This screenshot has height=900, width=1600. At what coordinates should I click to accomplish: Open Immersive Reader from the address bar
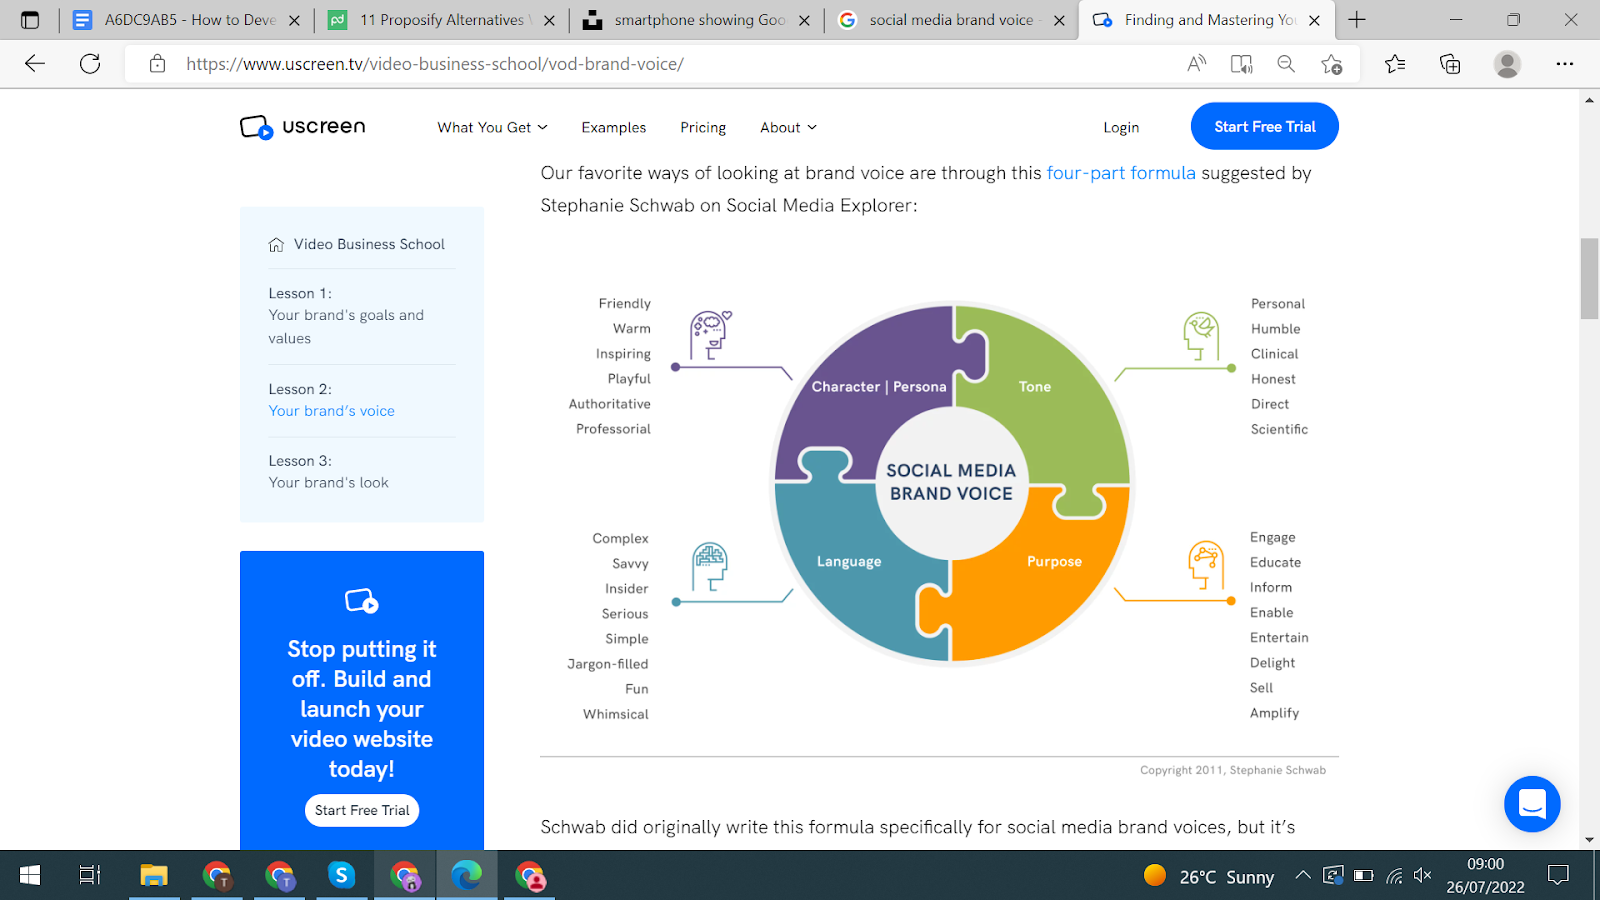[1241, 64]
